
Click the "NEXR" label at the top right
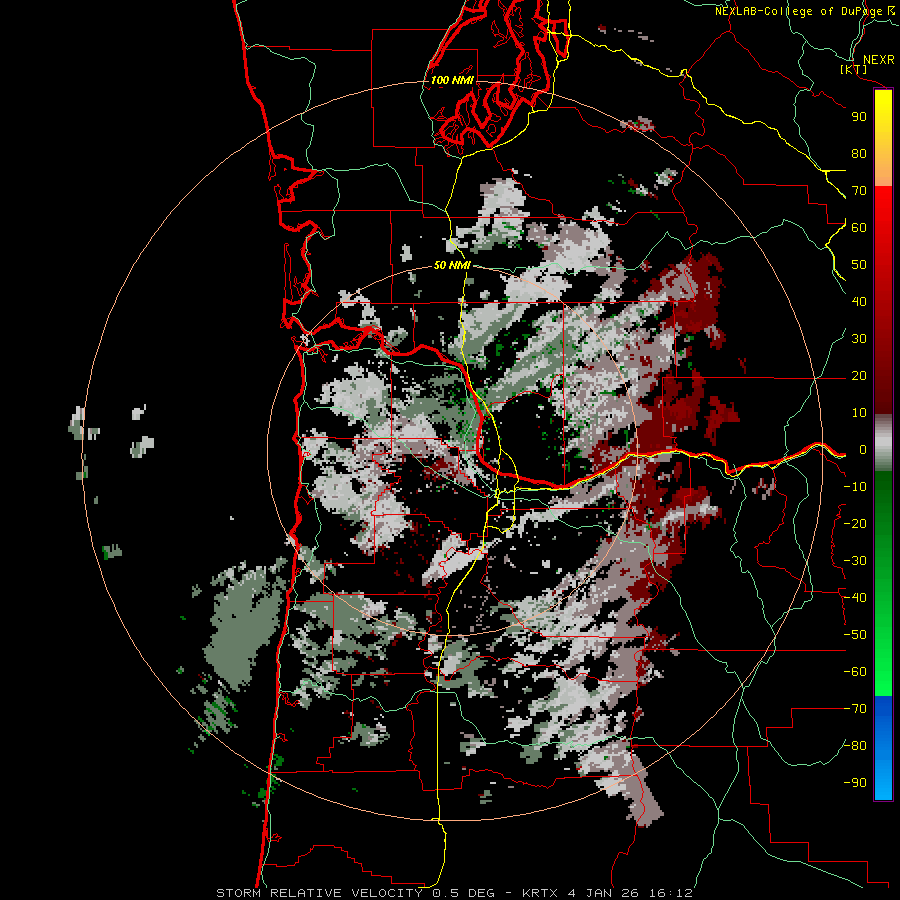tap(879, 60)
